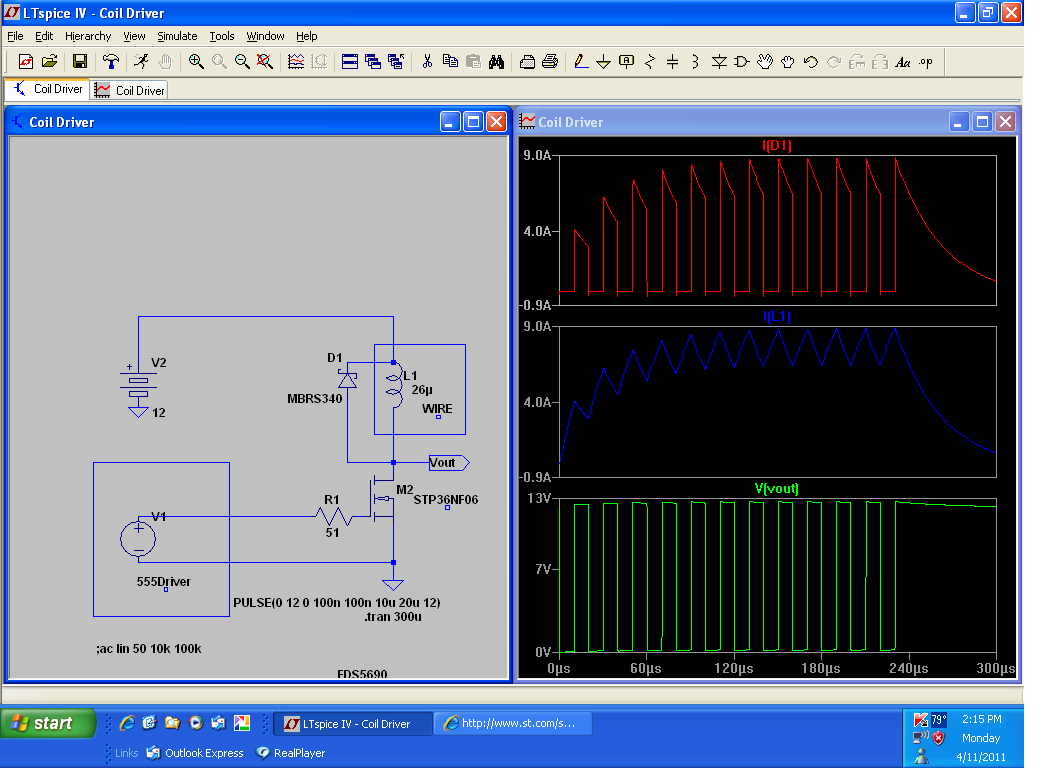Viewport: 1042px width, 770px height.
Task: Click the Outlook Express quick launch link
Action: (x=195, y=753)
